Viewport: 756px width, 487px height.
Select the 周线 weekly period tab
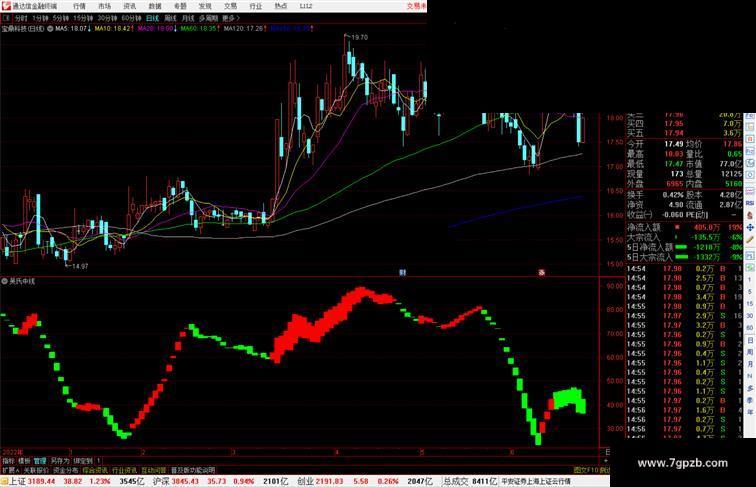[x=170, y=18]
